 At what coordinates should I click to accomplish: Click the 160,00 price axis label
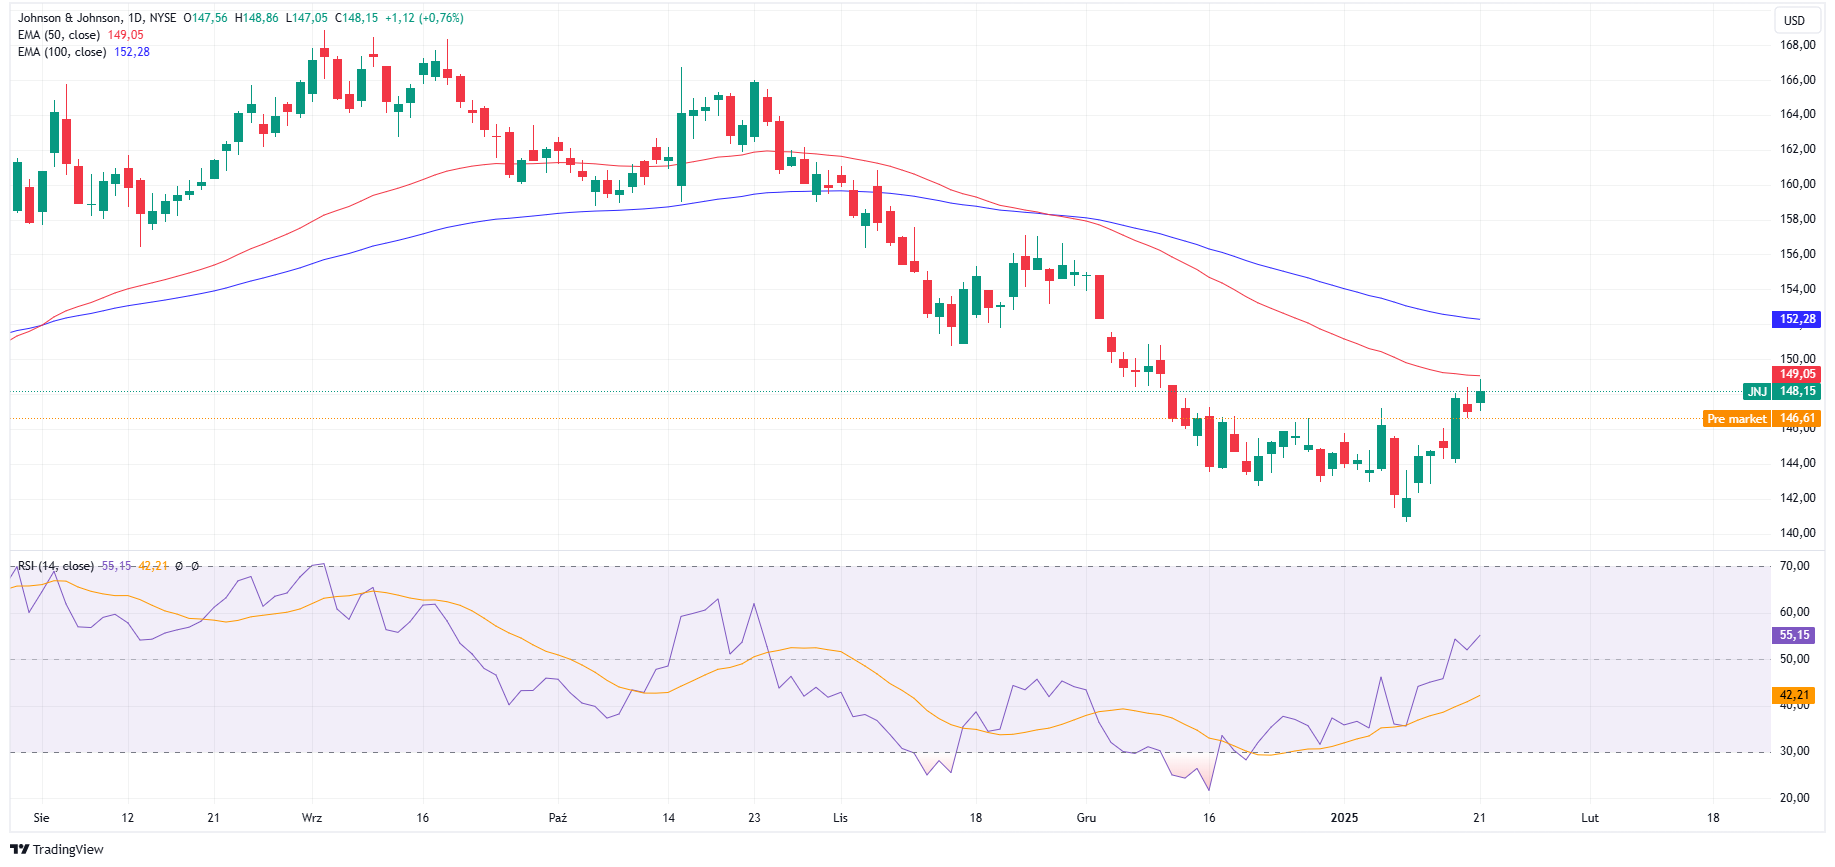(1797, 184)
